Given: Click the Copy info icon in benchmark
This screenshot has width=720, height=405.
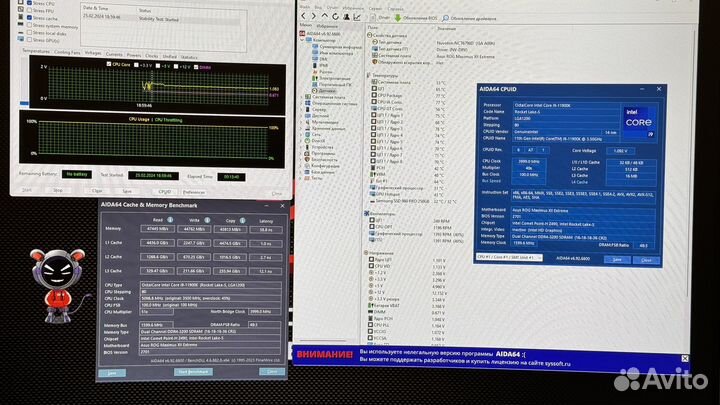Looking at the screenshot, I should (242, 221).
